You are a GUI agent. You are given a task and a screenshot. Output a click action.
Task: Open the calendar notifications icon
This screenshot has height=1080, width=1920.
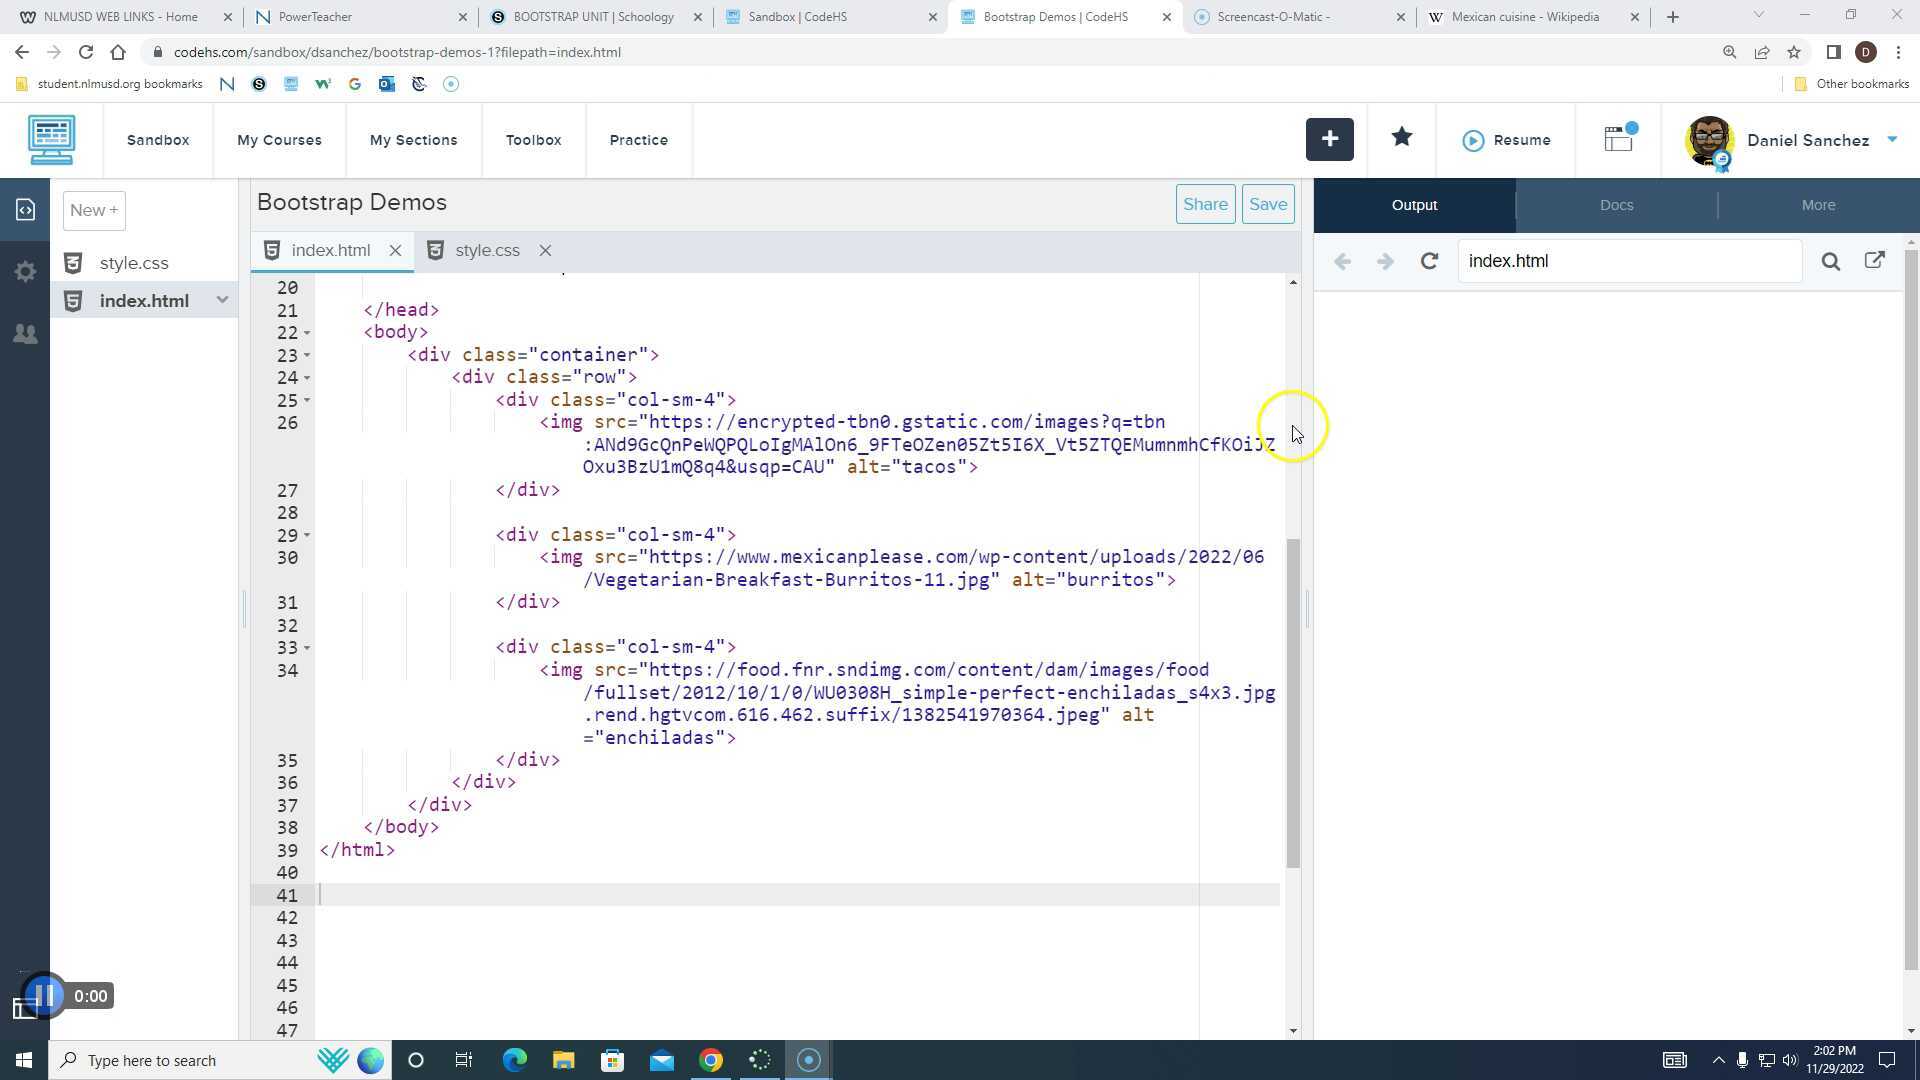pyautogui.click(x=1619, y=139)
